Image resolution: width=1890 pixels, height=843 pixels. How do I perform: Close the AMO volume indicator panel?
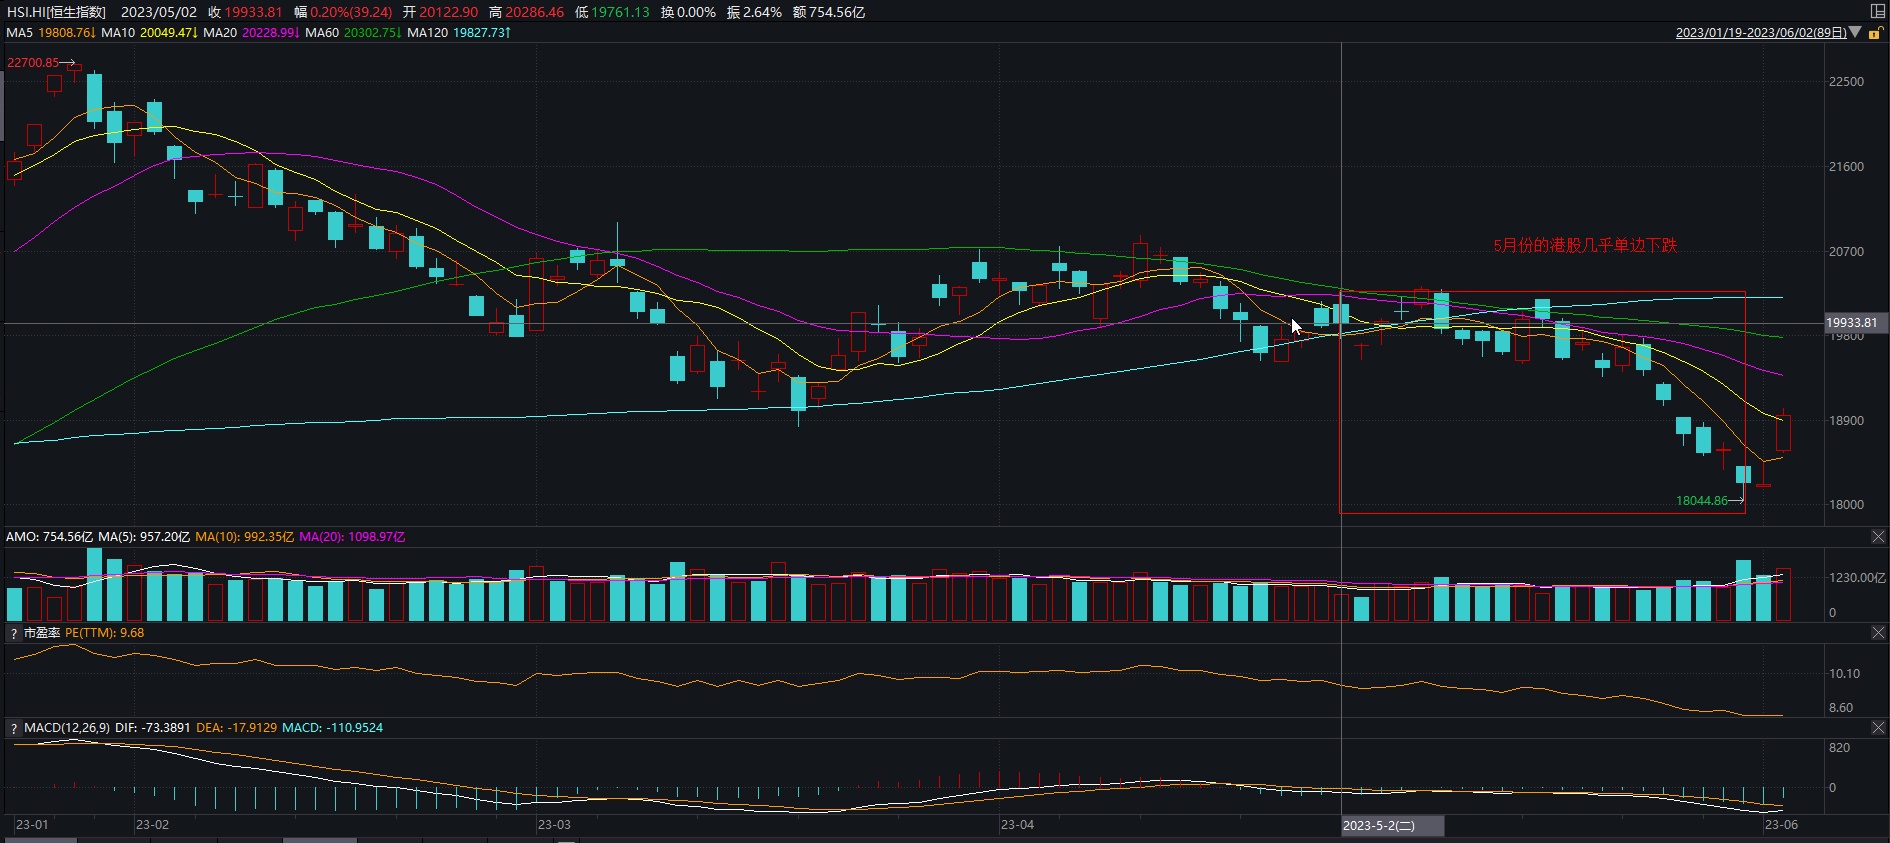pos(1878,537)
